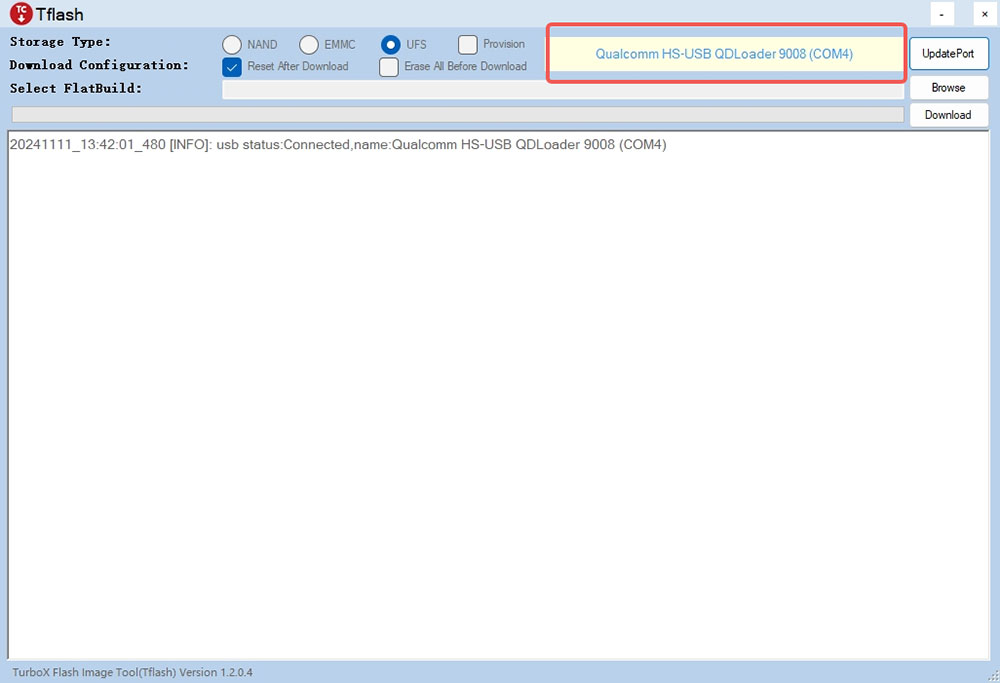Click the download progress bar
This screenshot has width=1000, height=683.
tap(457, 115)
